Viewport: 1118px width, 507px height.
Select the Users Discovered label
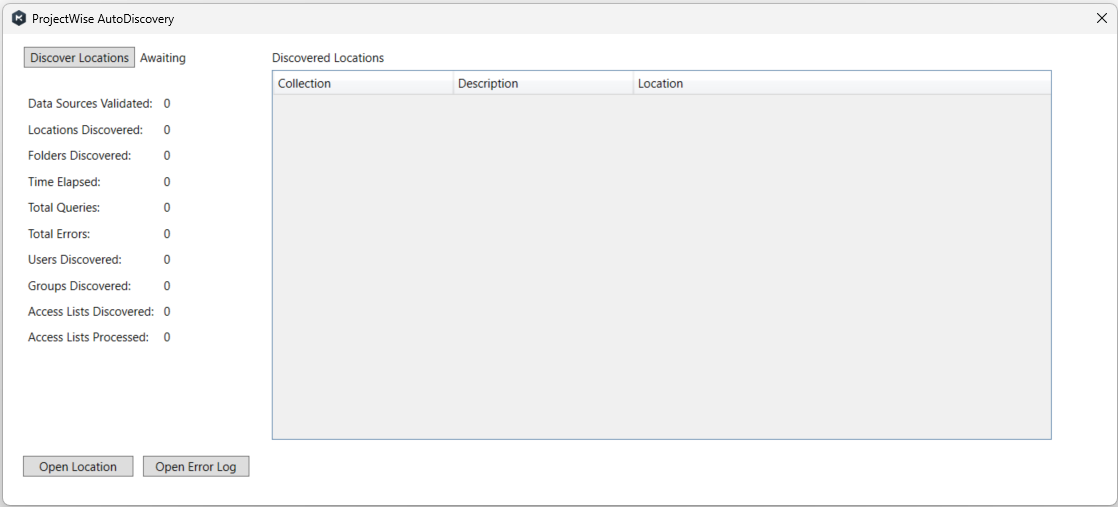(75, 260)
